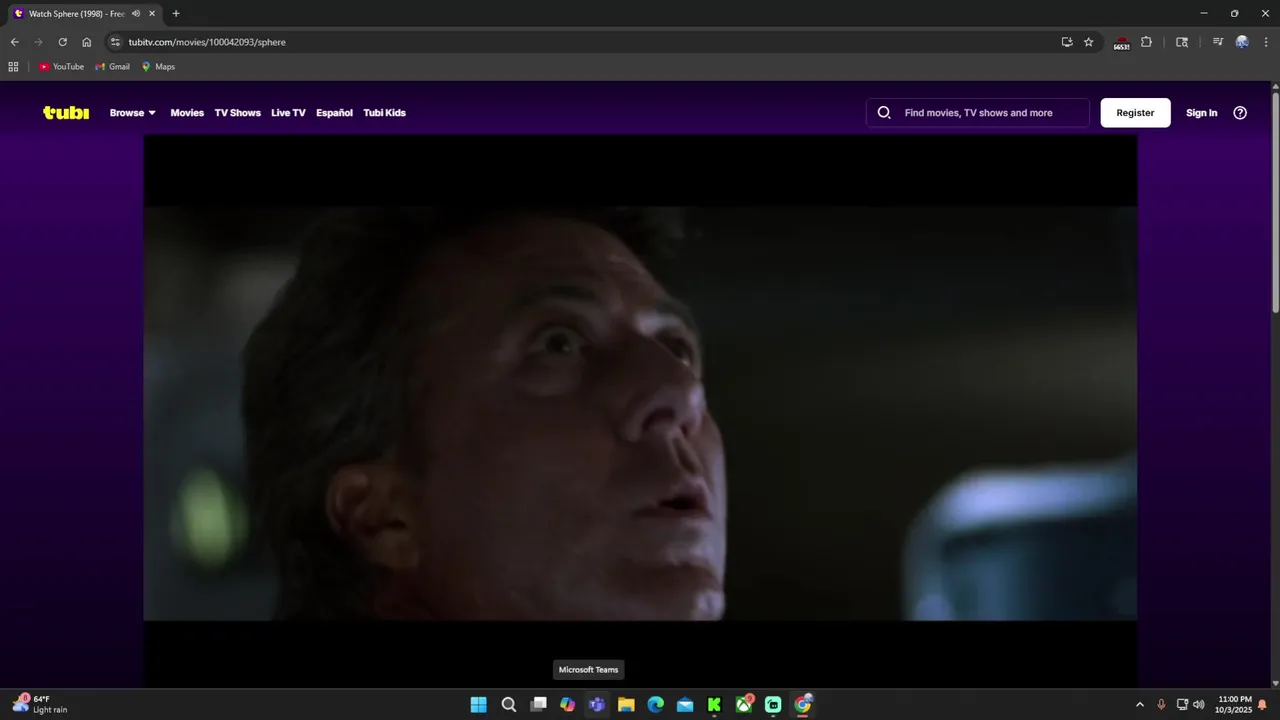Open the Mail app on taskbar

click(685, 705)
